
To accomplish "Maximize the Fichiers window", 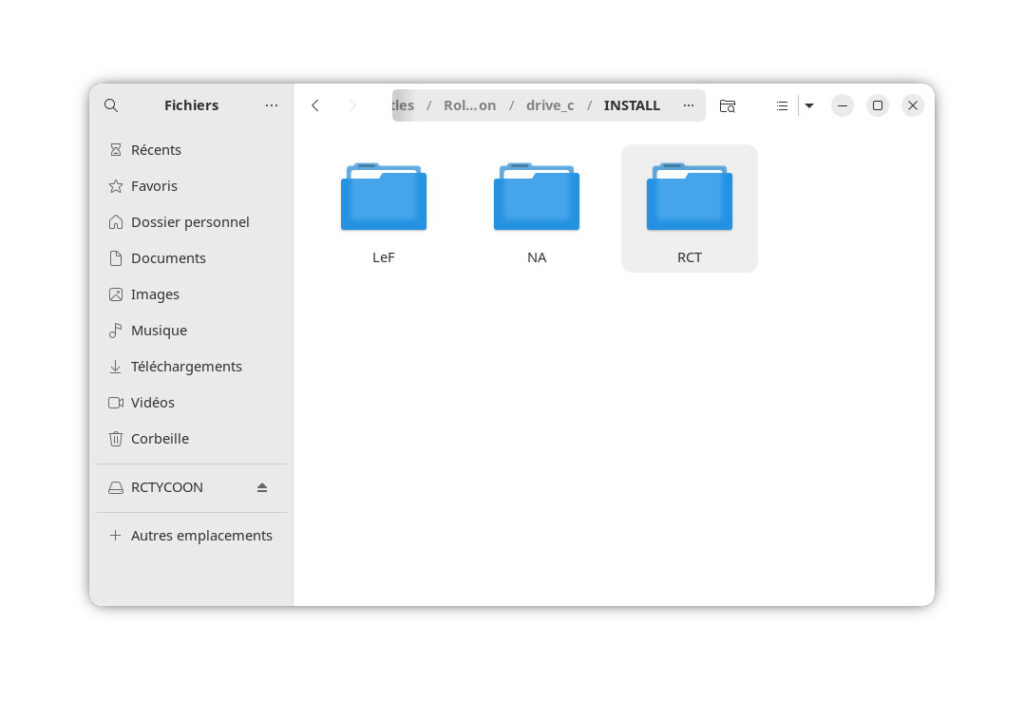I will (877, 105).
